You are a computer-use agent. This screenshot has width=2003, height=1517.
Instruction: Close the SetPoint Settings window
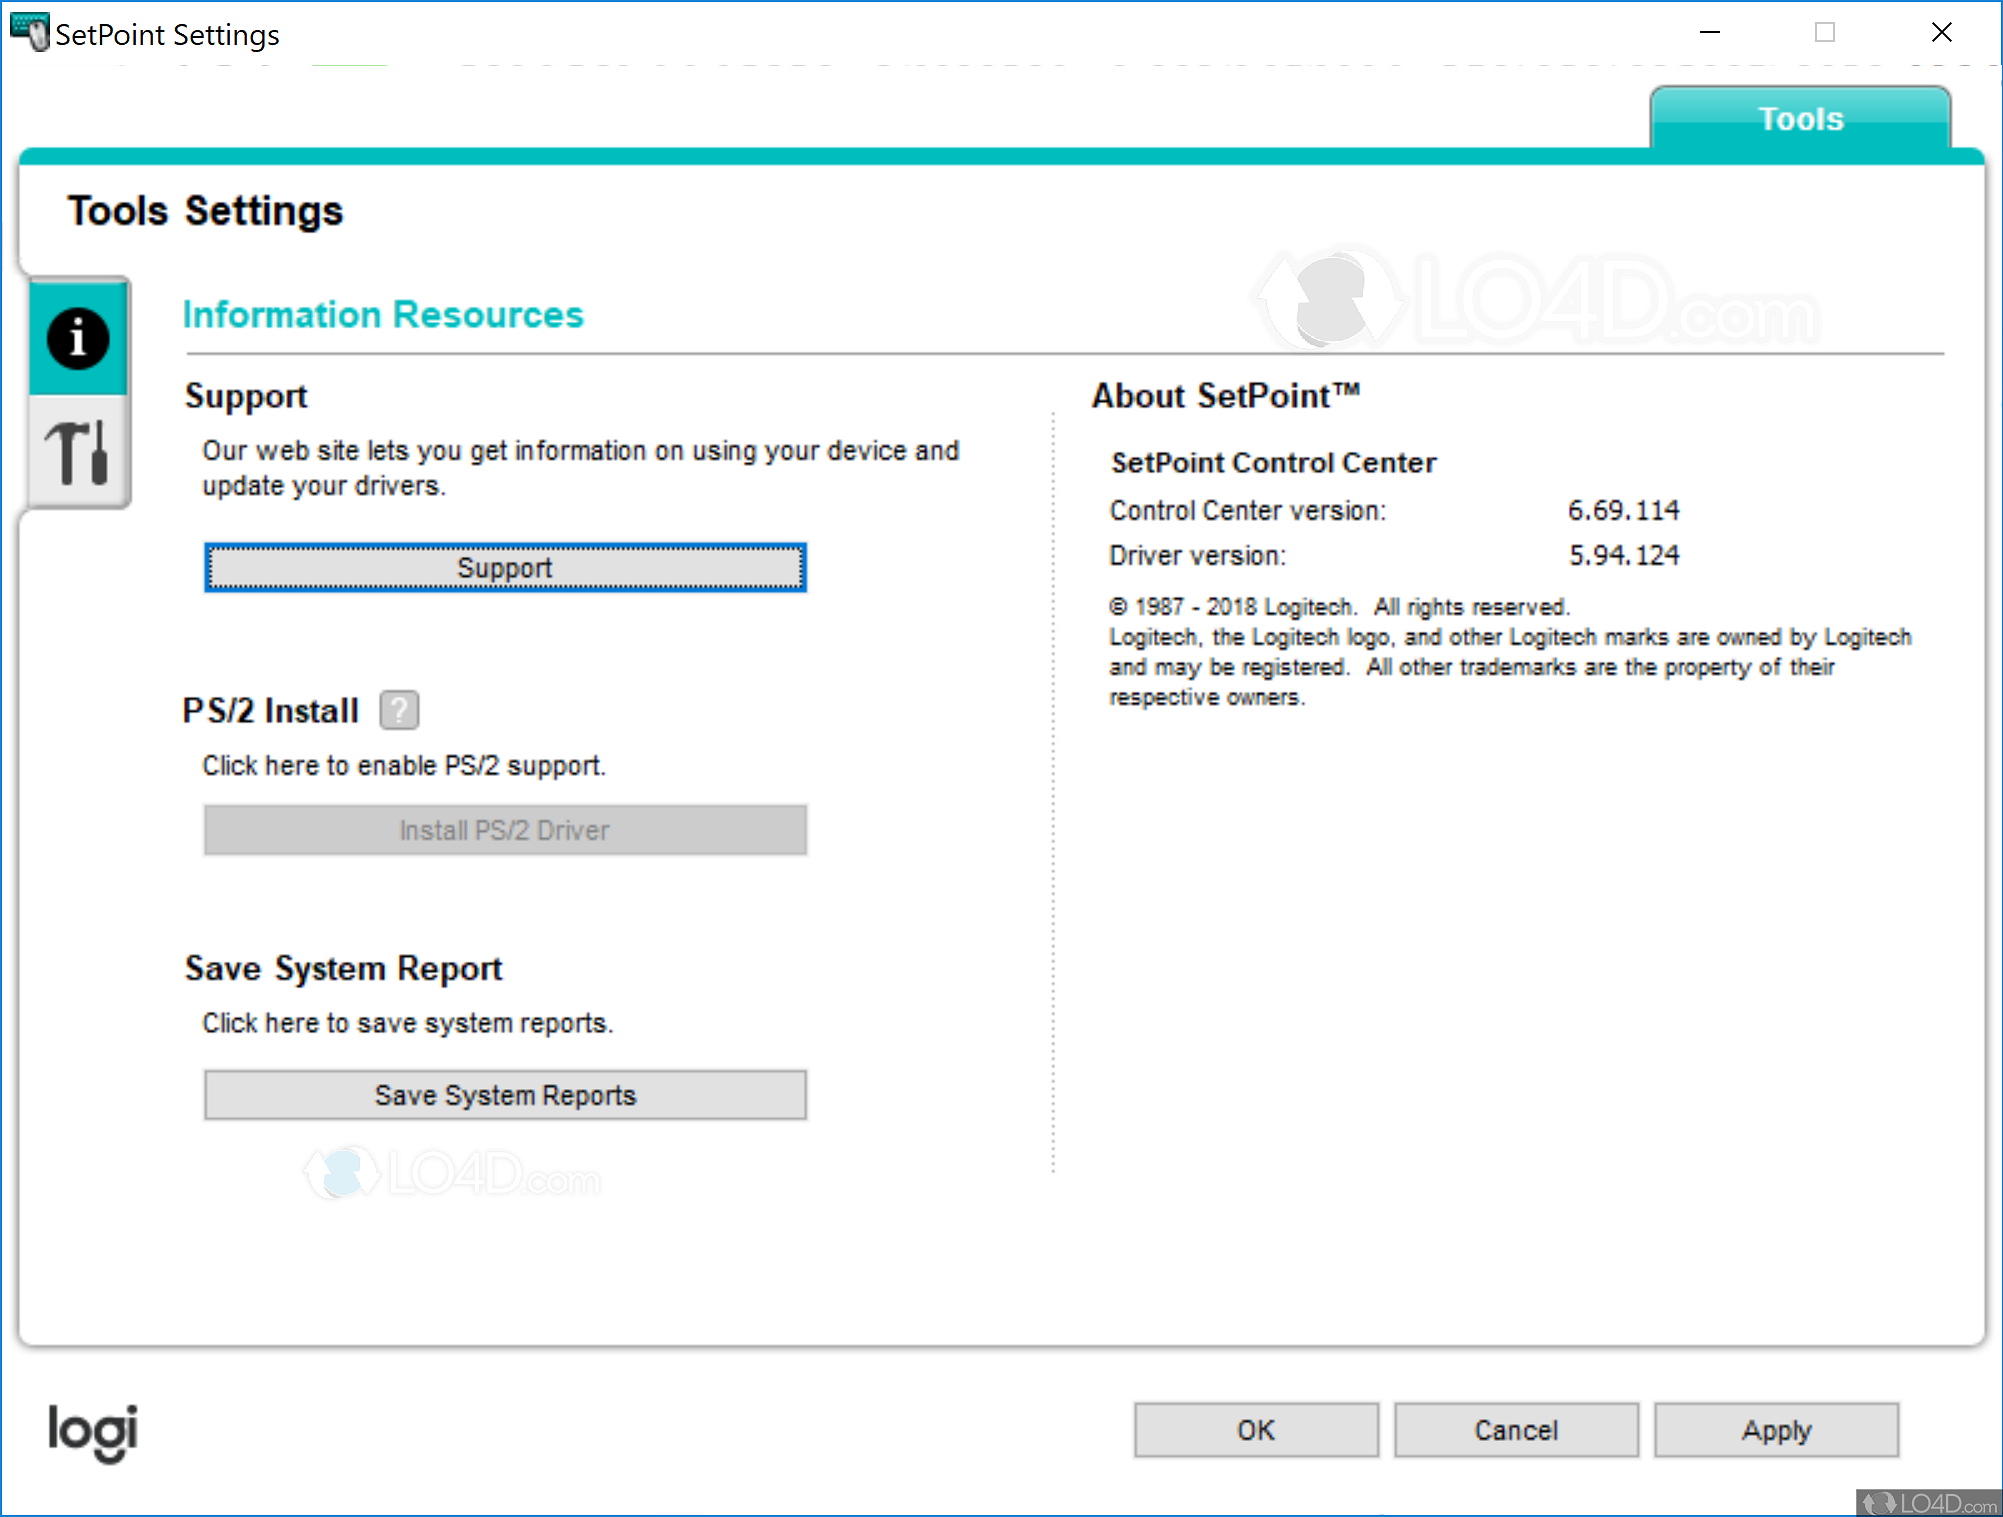pos(1942,32)
